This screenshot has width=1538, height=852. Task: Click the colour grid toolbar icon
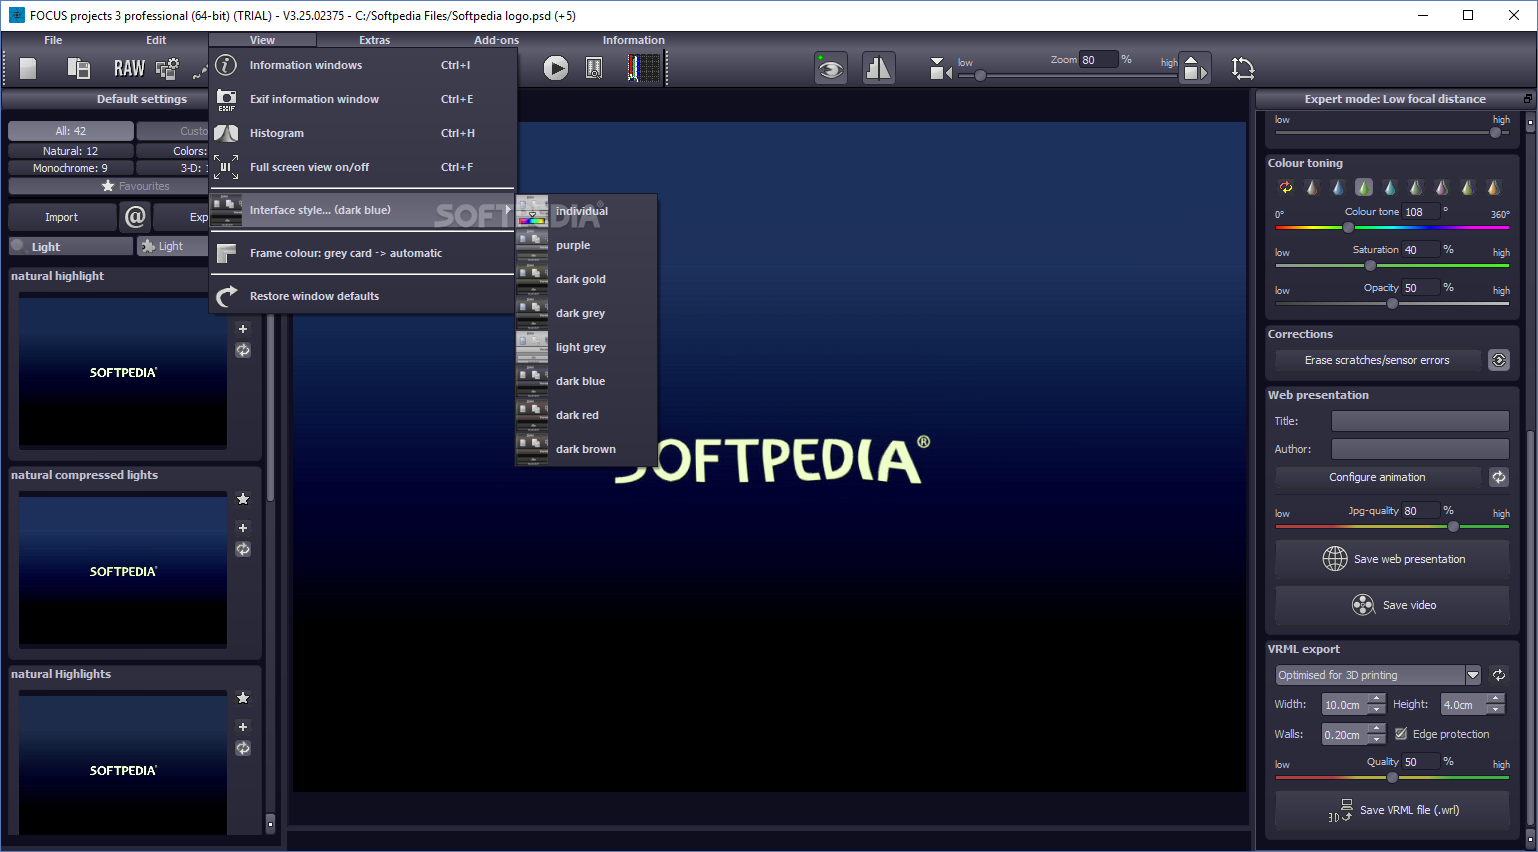[644, 68]
